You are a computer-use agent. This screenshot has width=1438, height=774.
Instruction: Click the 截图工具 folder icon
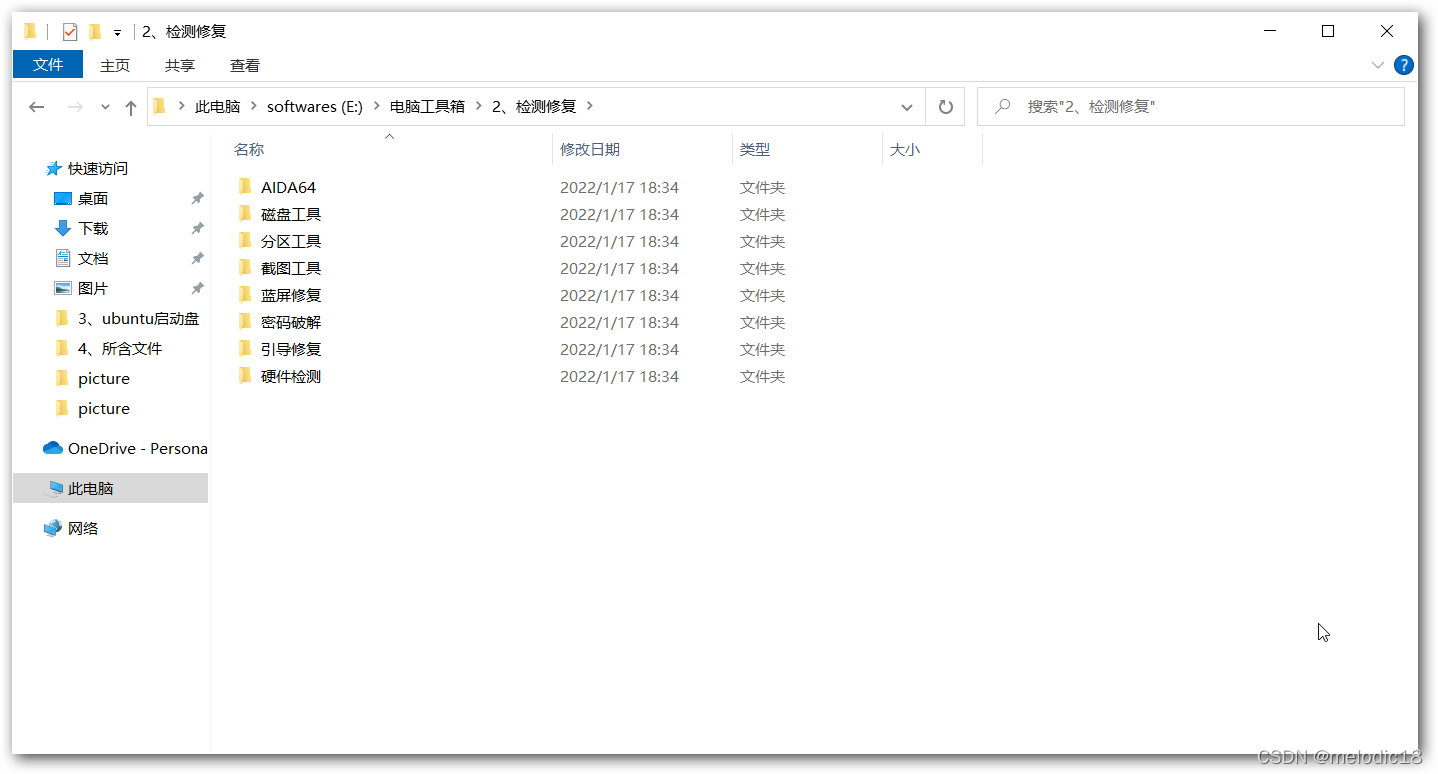245,268
